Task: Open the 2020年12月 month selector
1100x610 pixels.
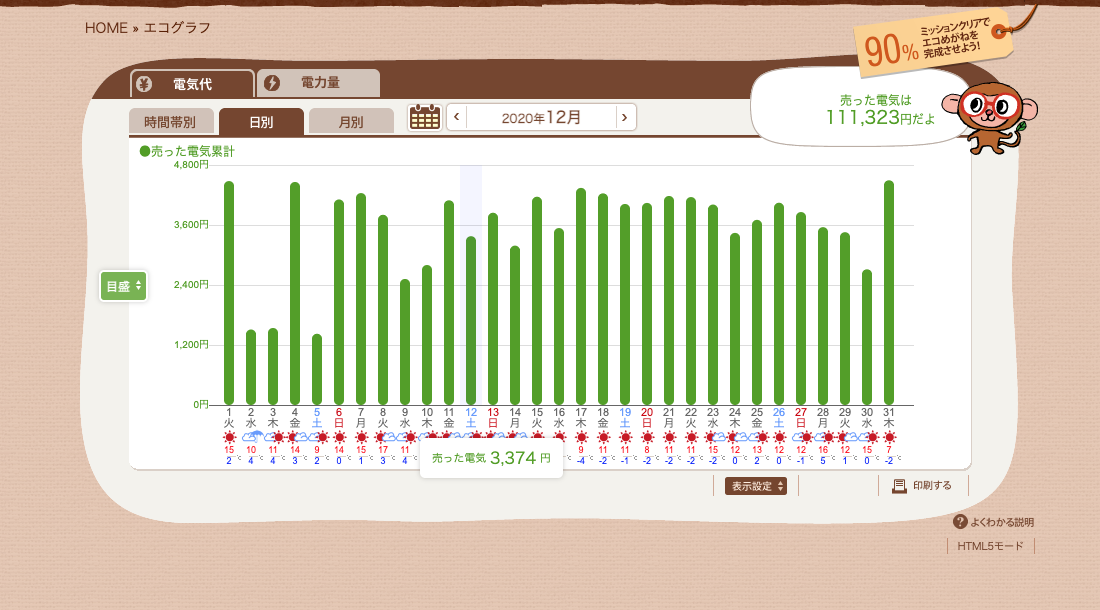Action: [540, 117]
